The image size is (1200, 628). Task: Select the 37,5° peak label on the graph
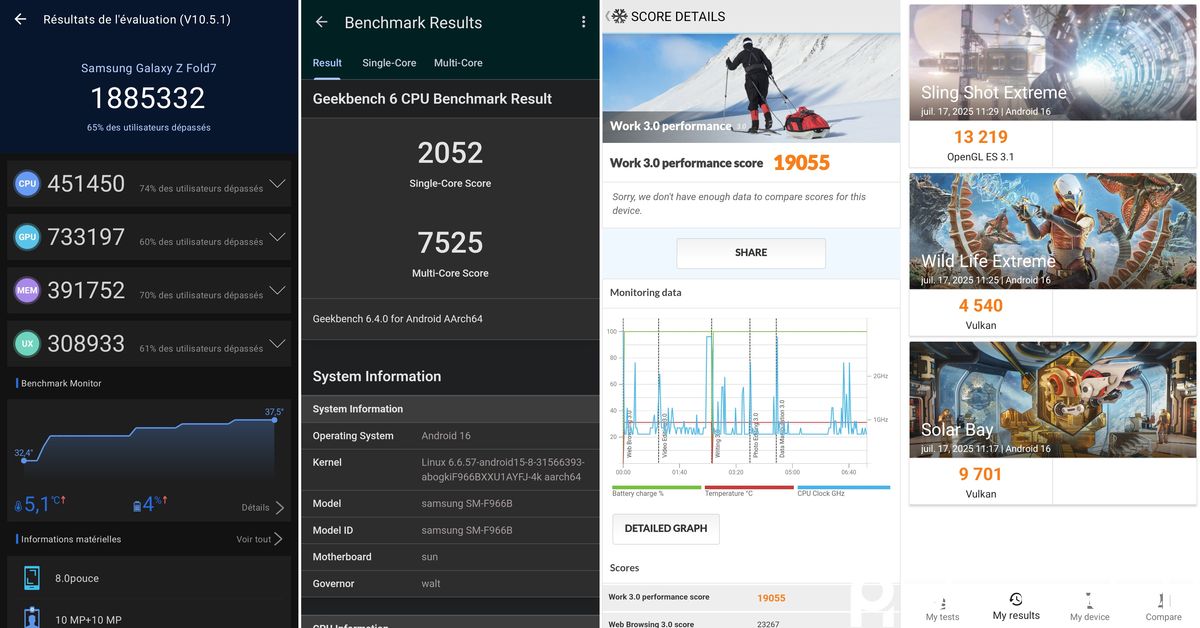coord(274,412)
